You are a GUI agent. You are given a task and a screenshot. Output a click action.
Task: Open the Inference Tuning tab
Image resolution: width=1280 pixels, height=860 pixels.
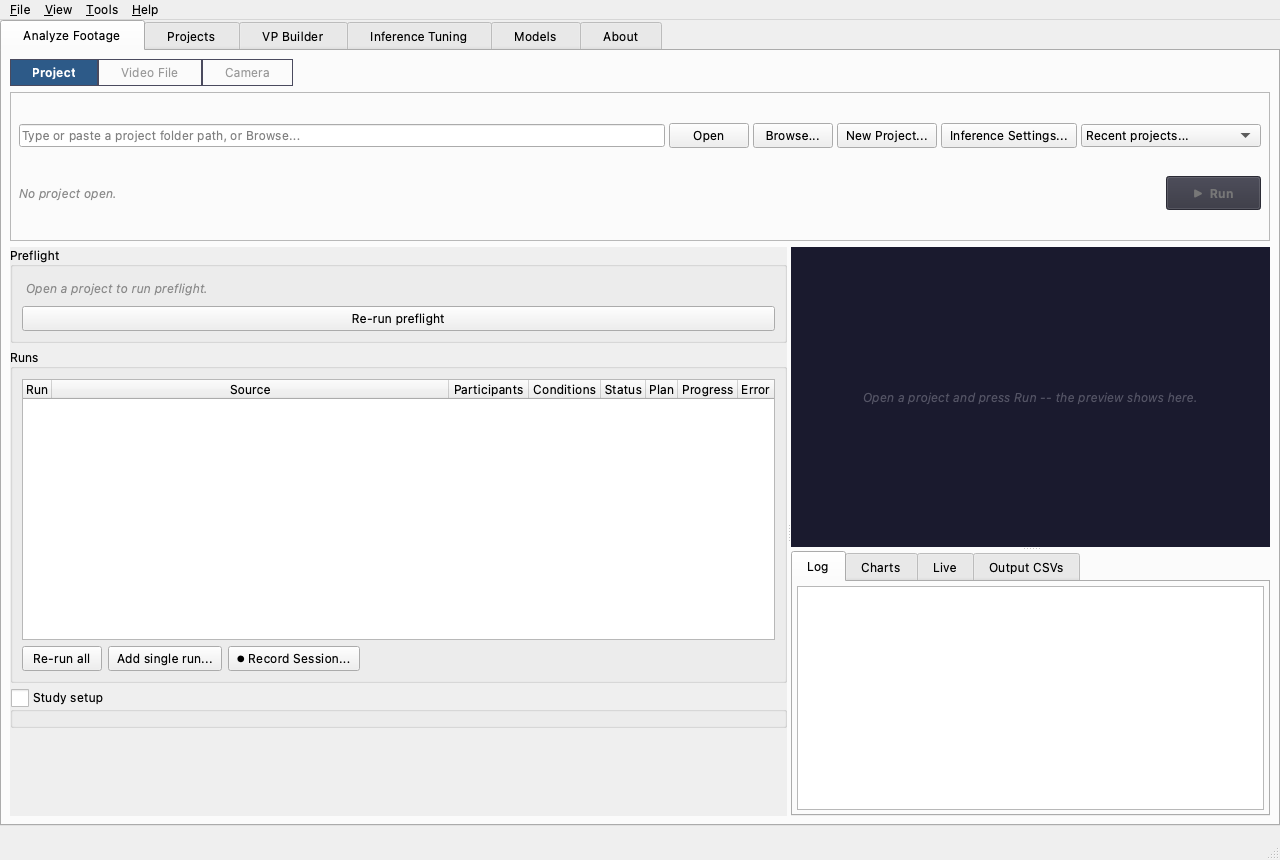418,36
